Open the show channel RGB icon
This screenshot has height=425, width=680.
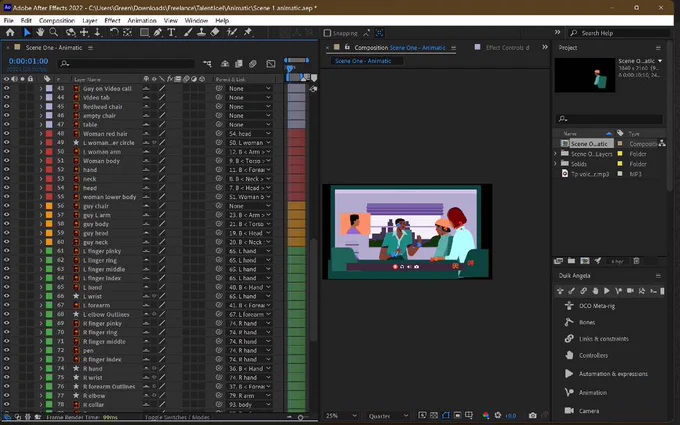coord(486,415)
